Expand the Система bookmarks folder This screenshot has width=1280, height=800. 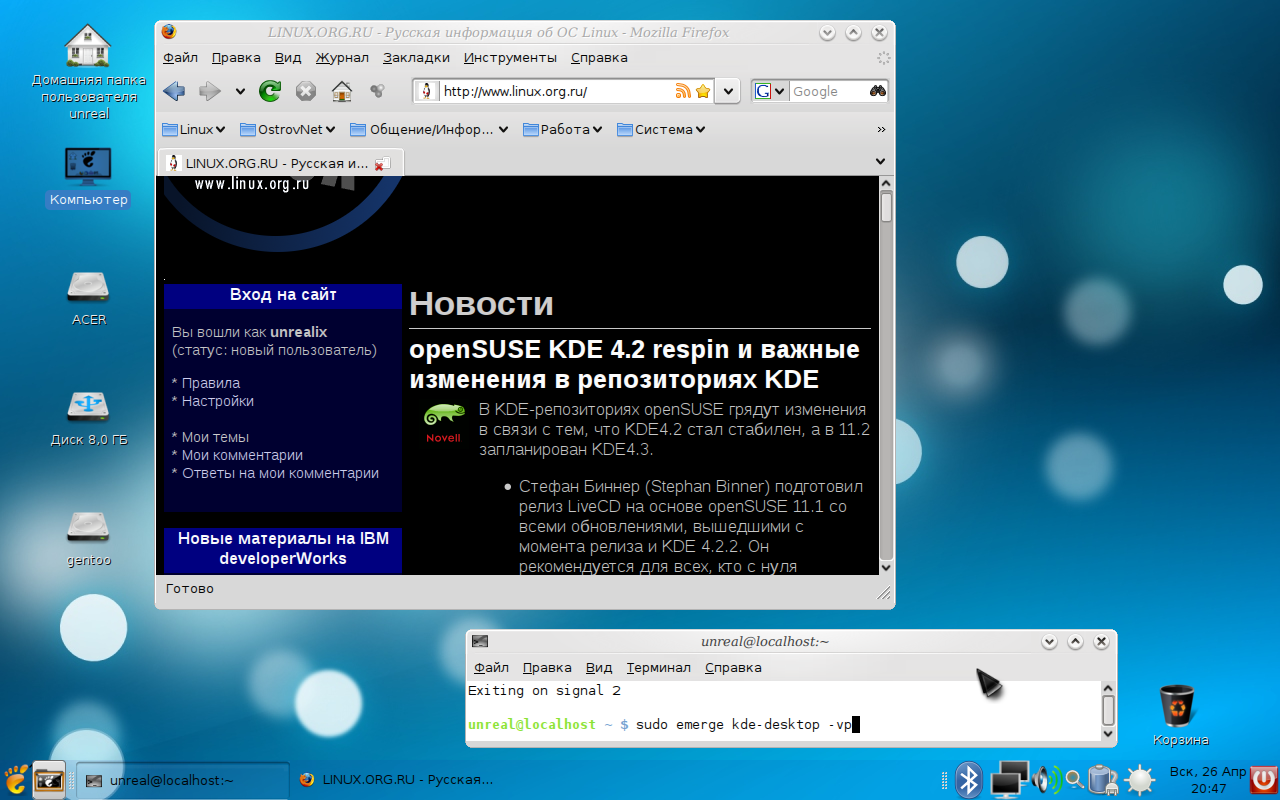pos(661,129)
